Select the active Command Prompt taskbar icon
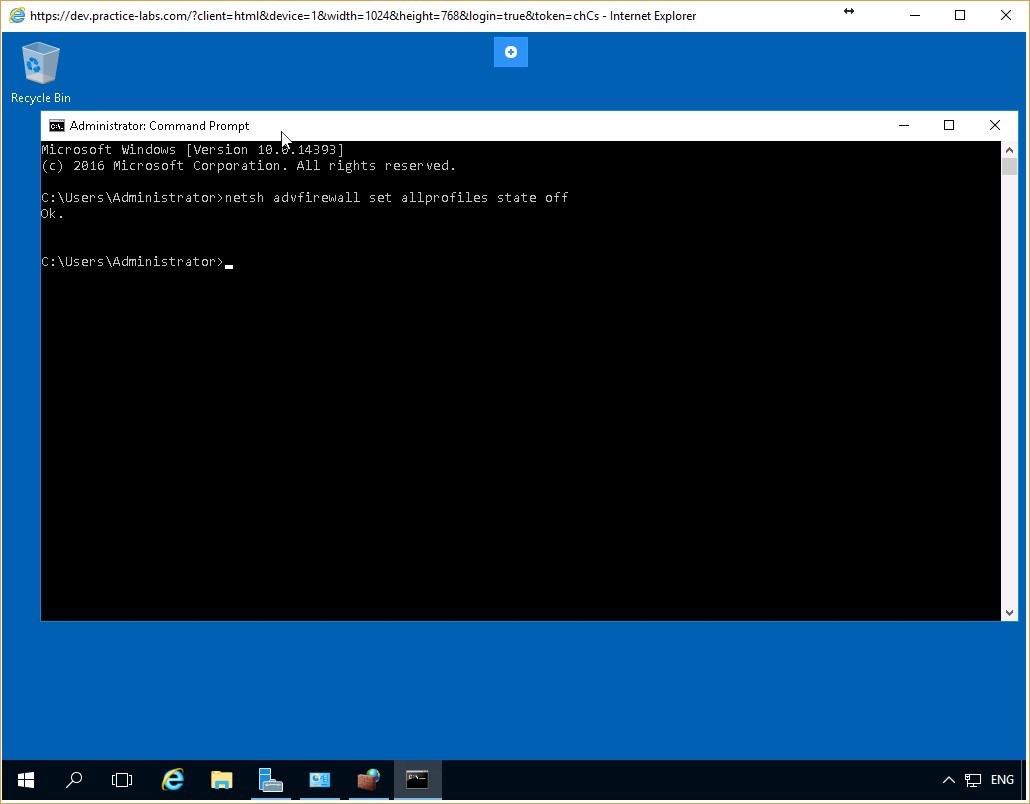1030x804 pixels. [x=417, y=780]
